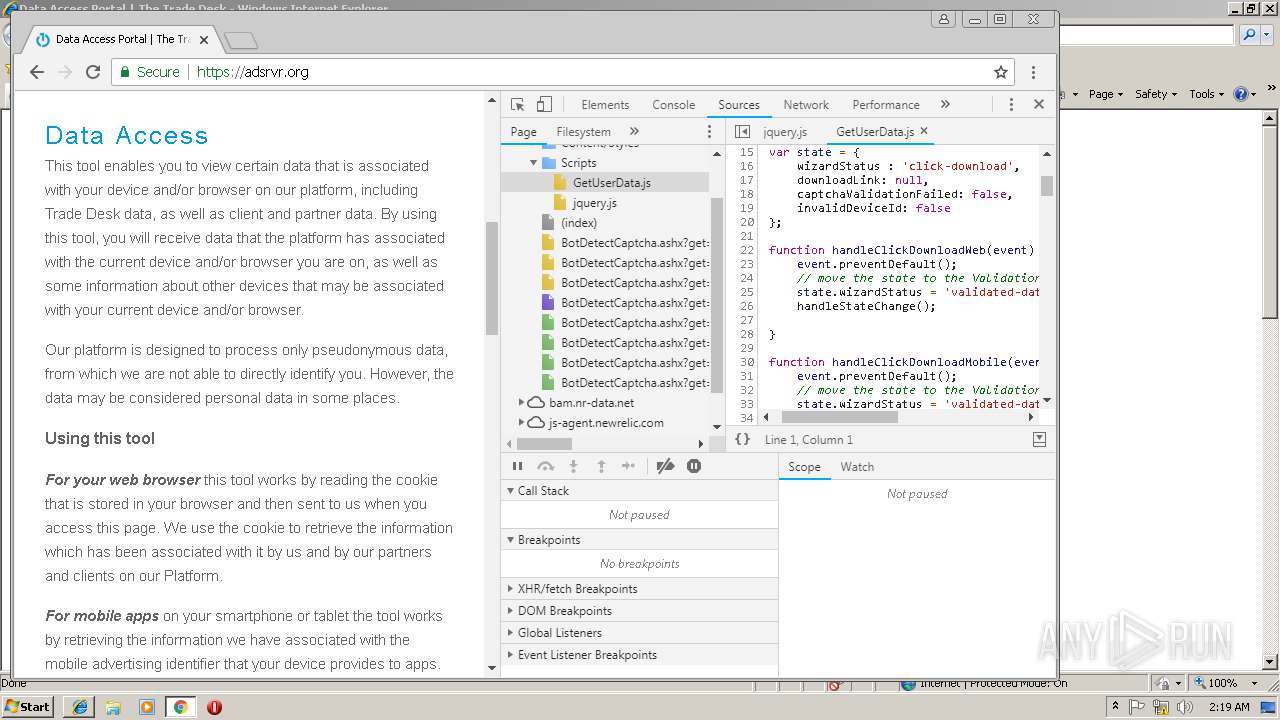Select the Scope tab

point(804,467)
